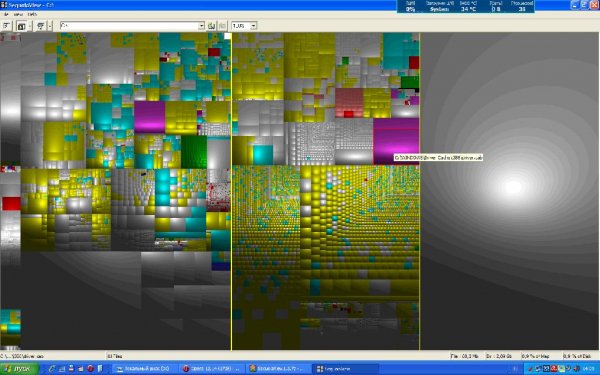Click the last quick launch icon next to Opera

click(100, 368)
